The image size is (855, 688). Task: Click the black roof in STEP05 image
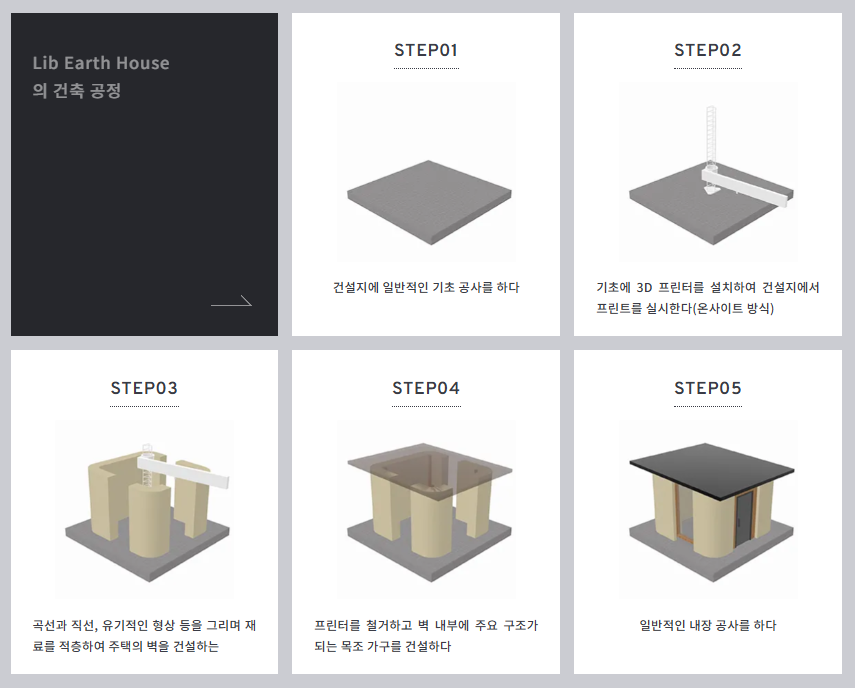pos(712,471)
